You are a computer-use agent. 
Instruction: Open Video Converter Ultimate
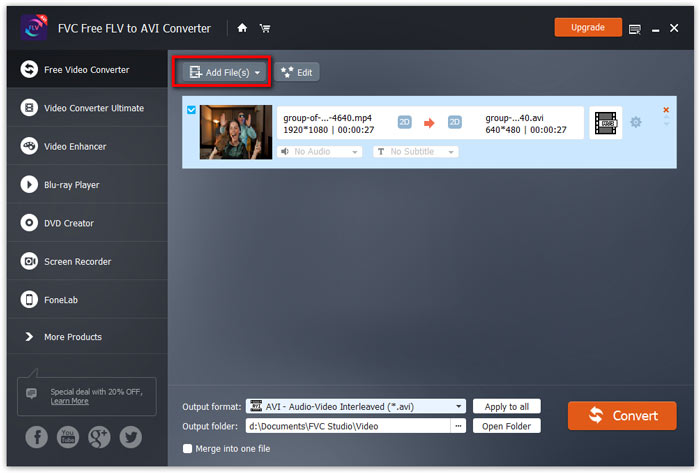click(87, 108)
